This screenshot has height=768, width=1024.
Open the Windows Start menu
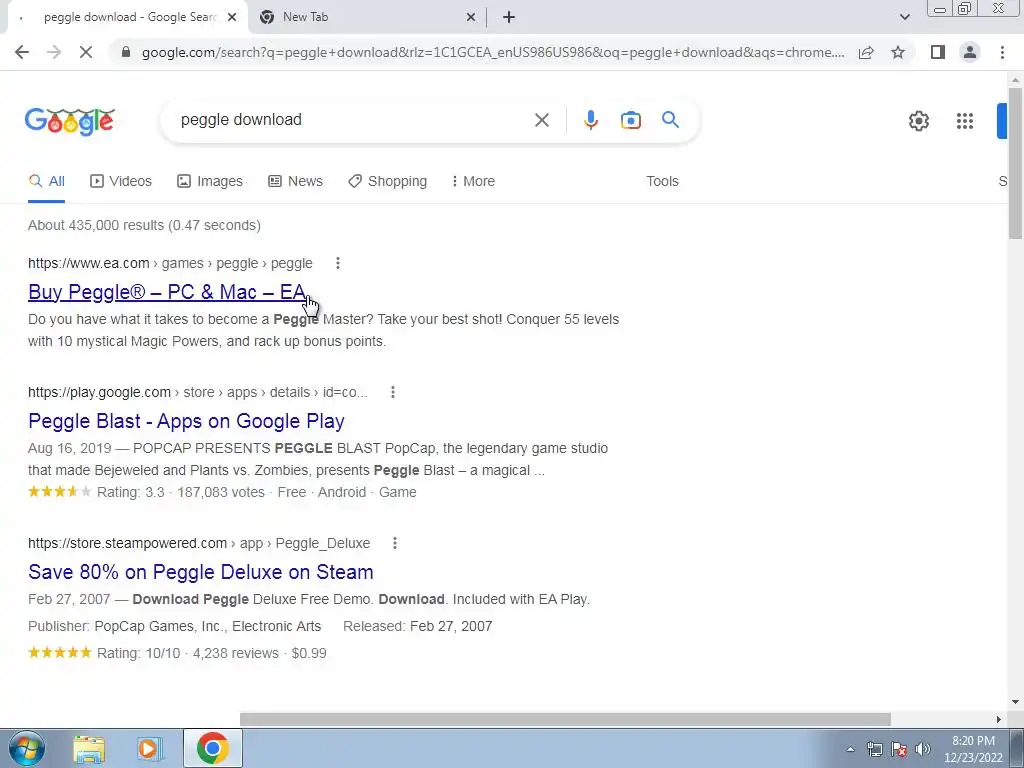click(x=26, y=748)
